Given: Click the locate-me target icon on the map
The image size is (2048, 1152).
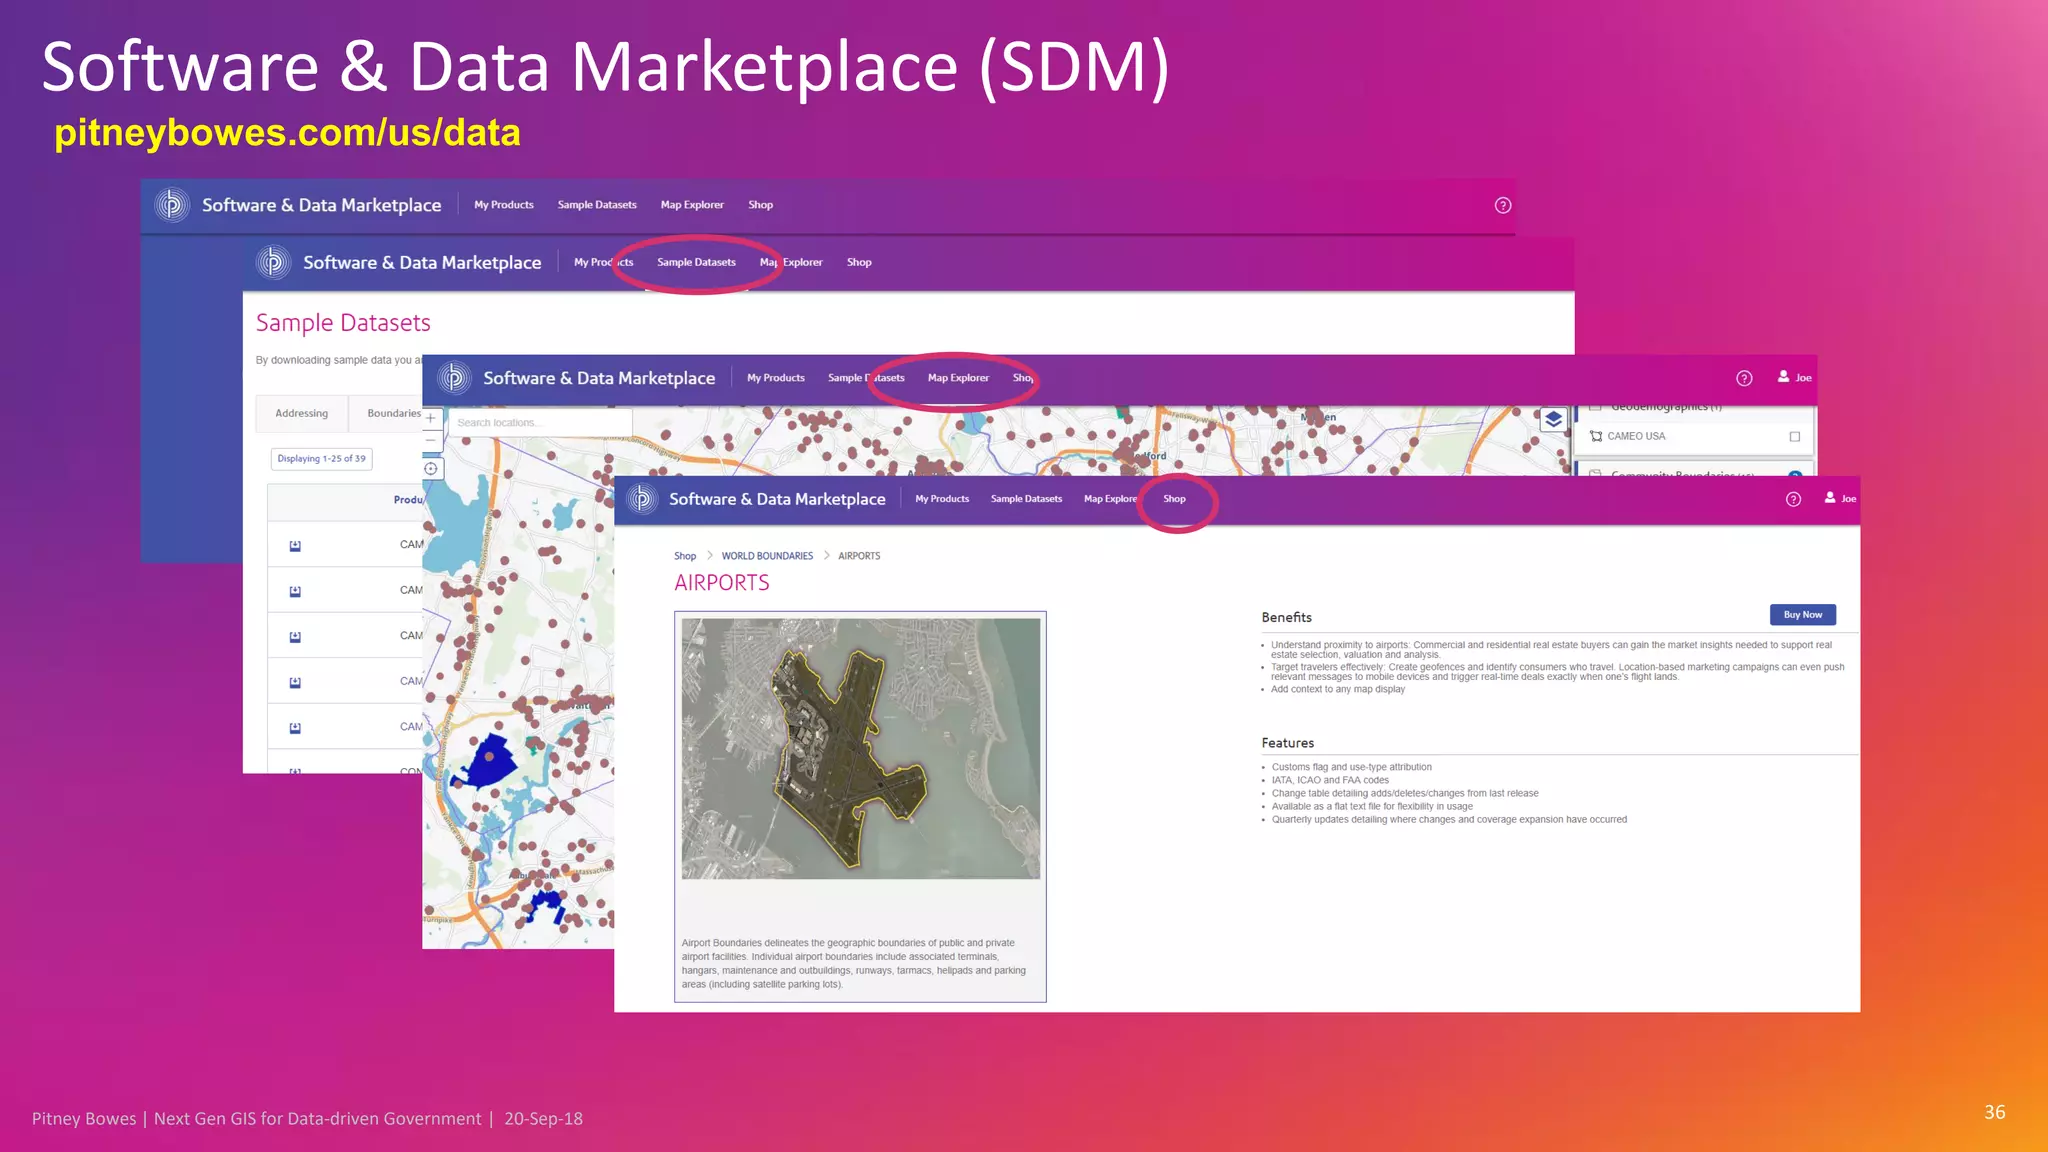Looking at the screenshot, I should click(x=431, y=468).
